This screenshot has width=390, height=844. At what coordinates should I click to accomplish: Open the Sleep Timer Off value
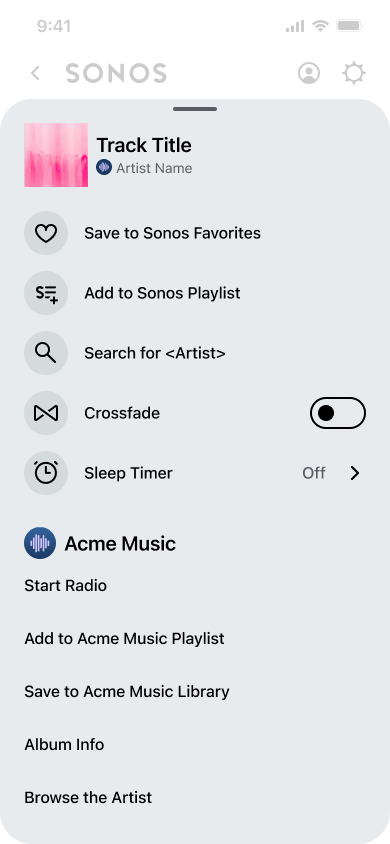point(314,473)
